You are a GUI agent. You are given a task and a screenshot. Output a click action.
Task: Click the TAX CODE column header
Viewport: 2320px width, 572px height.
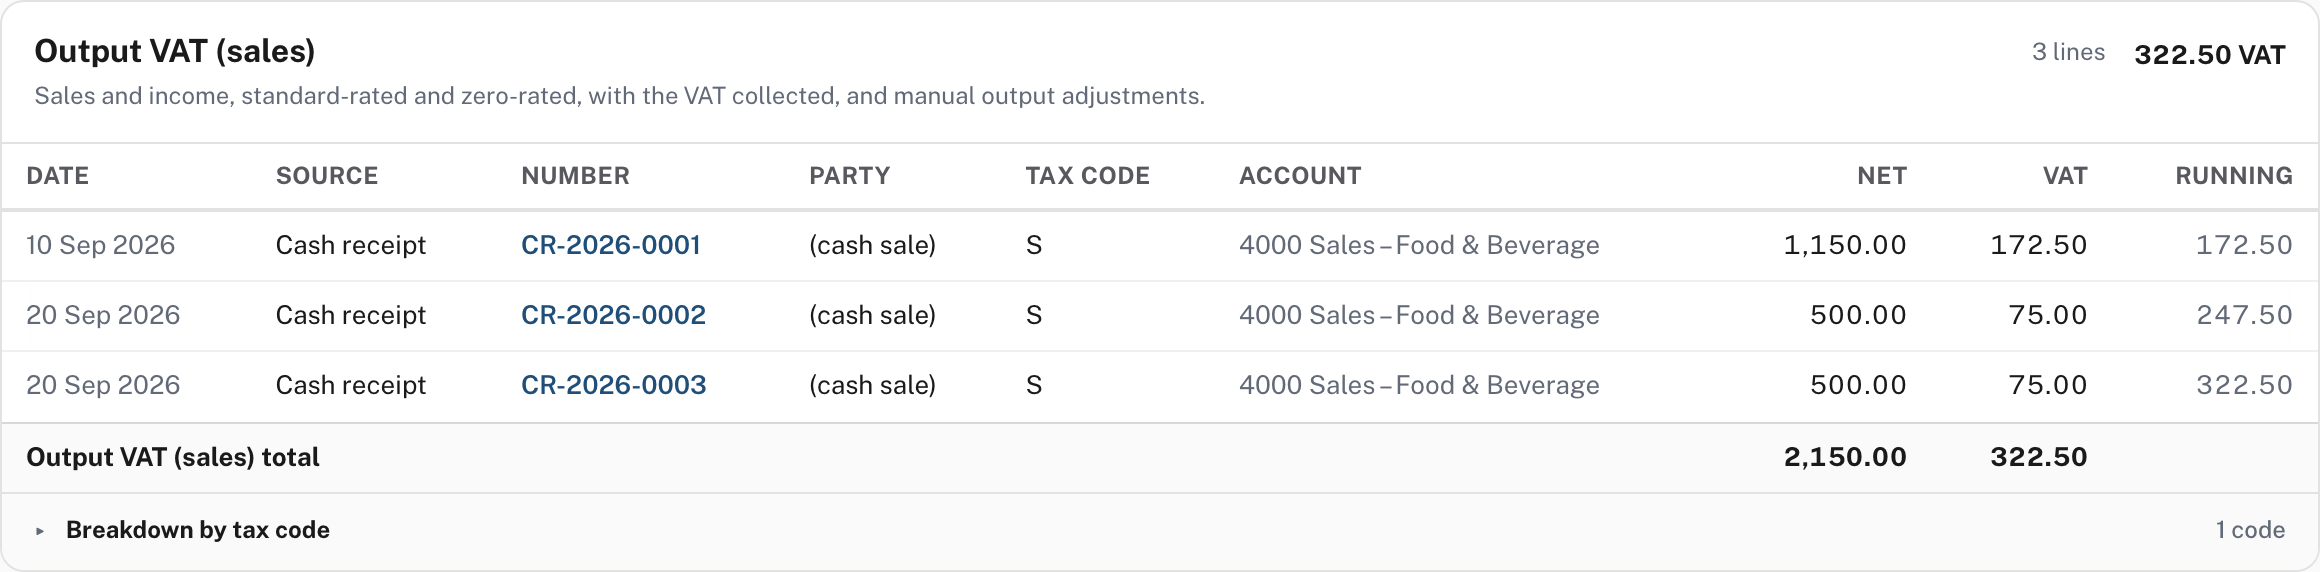click(x=1087, y=176)
